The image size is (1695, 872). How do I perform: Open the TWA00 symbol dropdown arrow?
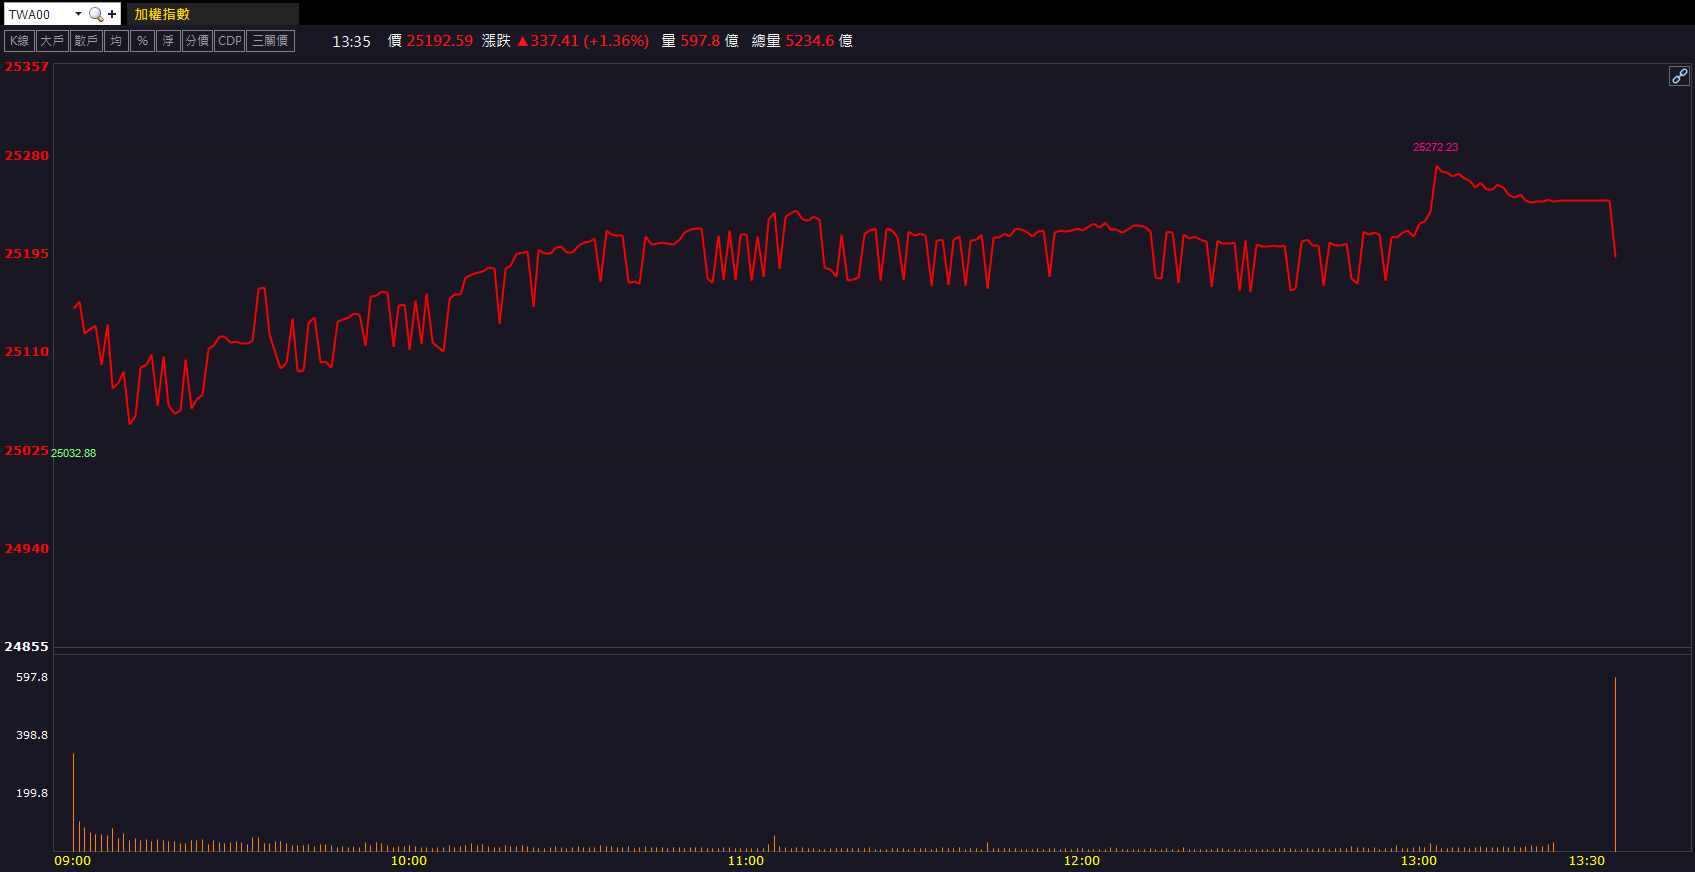[78, 14]
